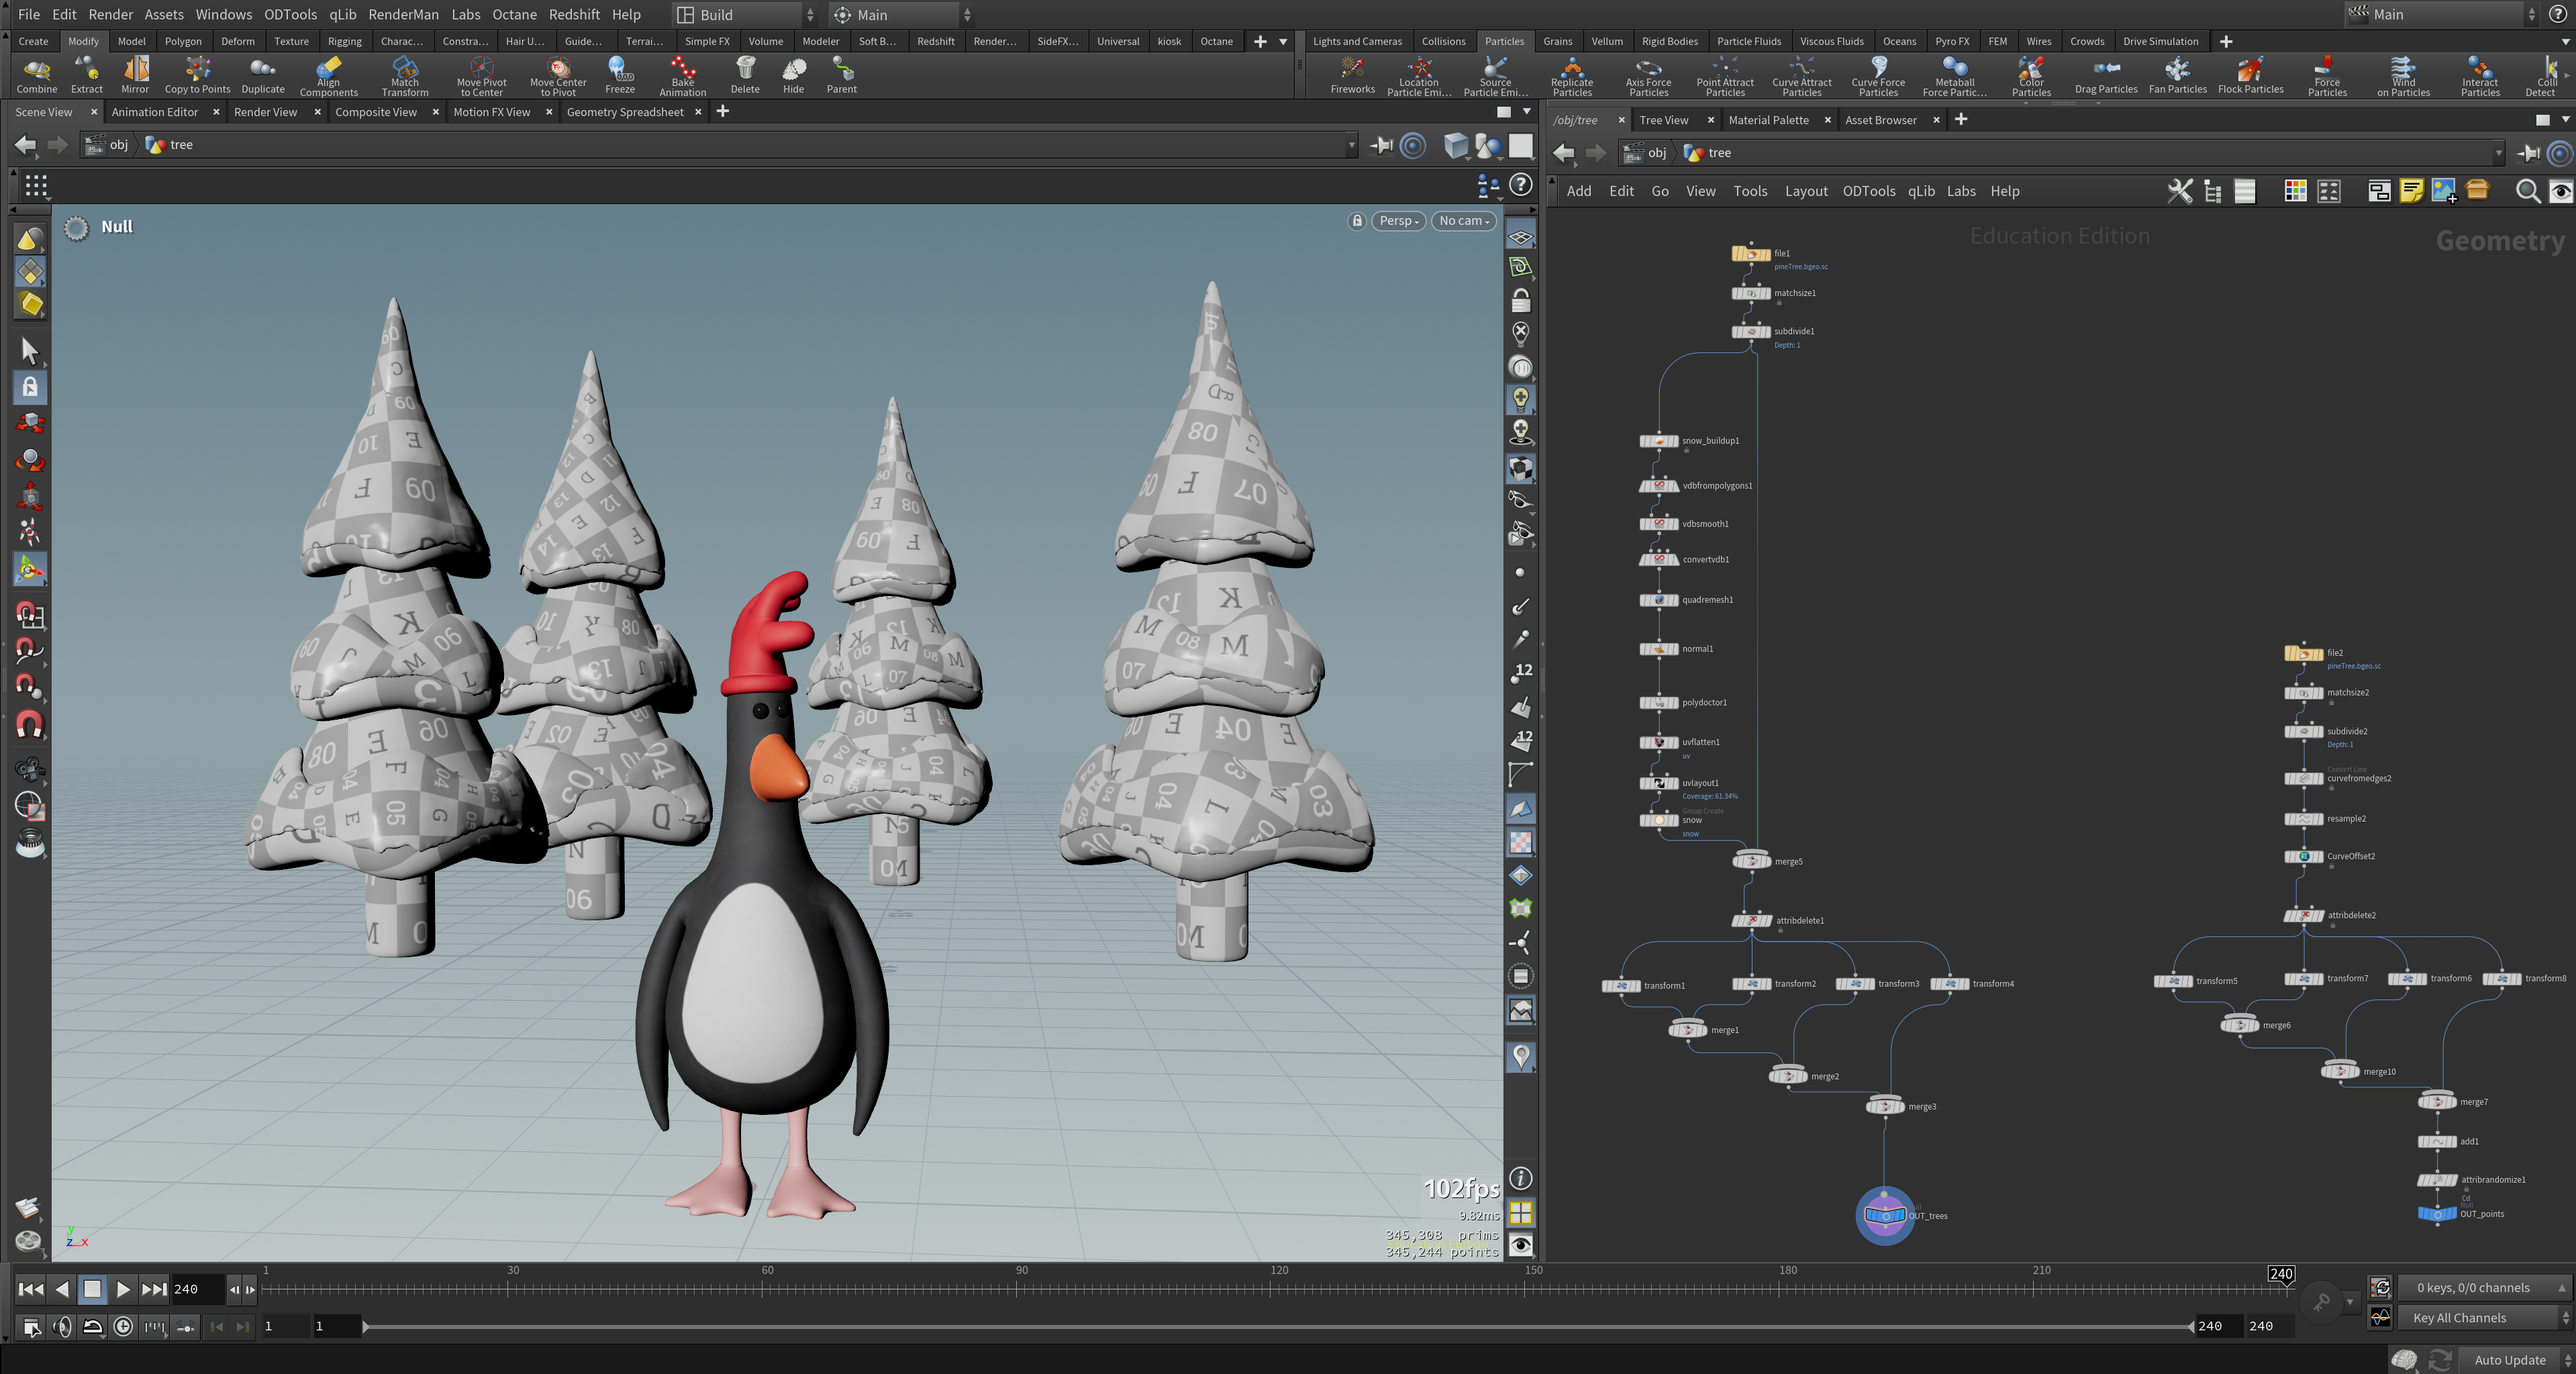2576x1374 pixels.
Task: Open the network editor Layout menu
Action: (1805, 191)
